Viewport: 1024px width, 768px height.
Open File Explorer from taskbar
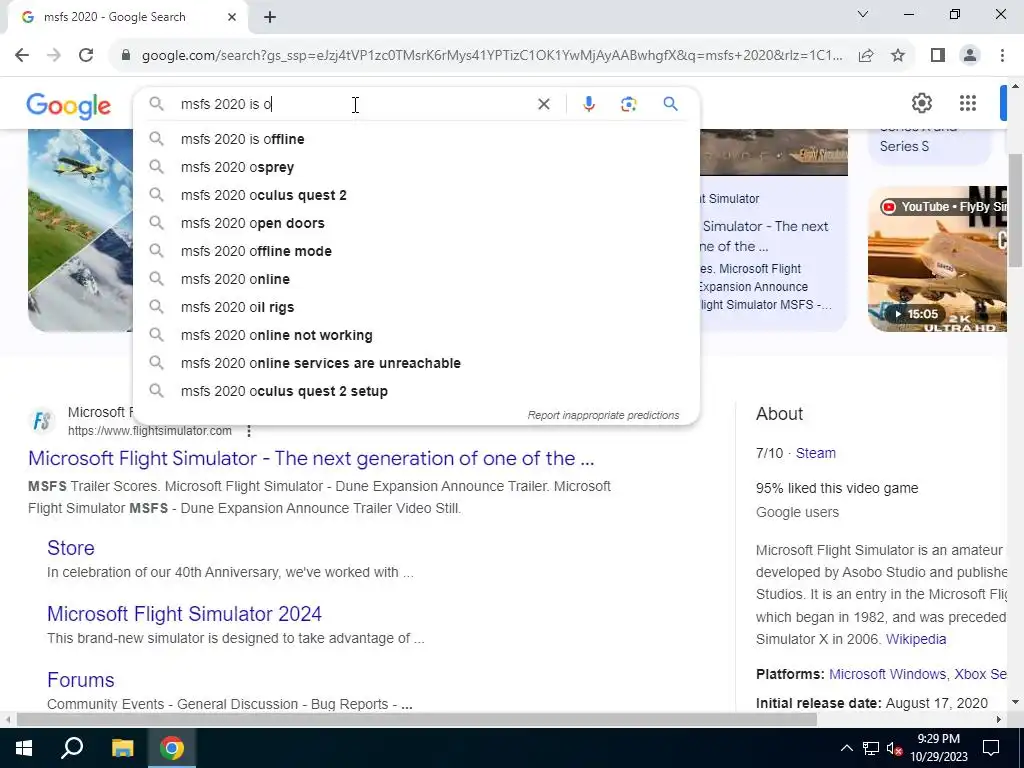(x=122, y=748)
